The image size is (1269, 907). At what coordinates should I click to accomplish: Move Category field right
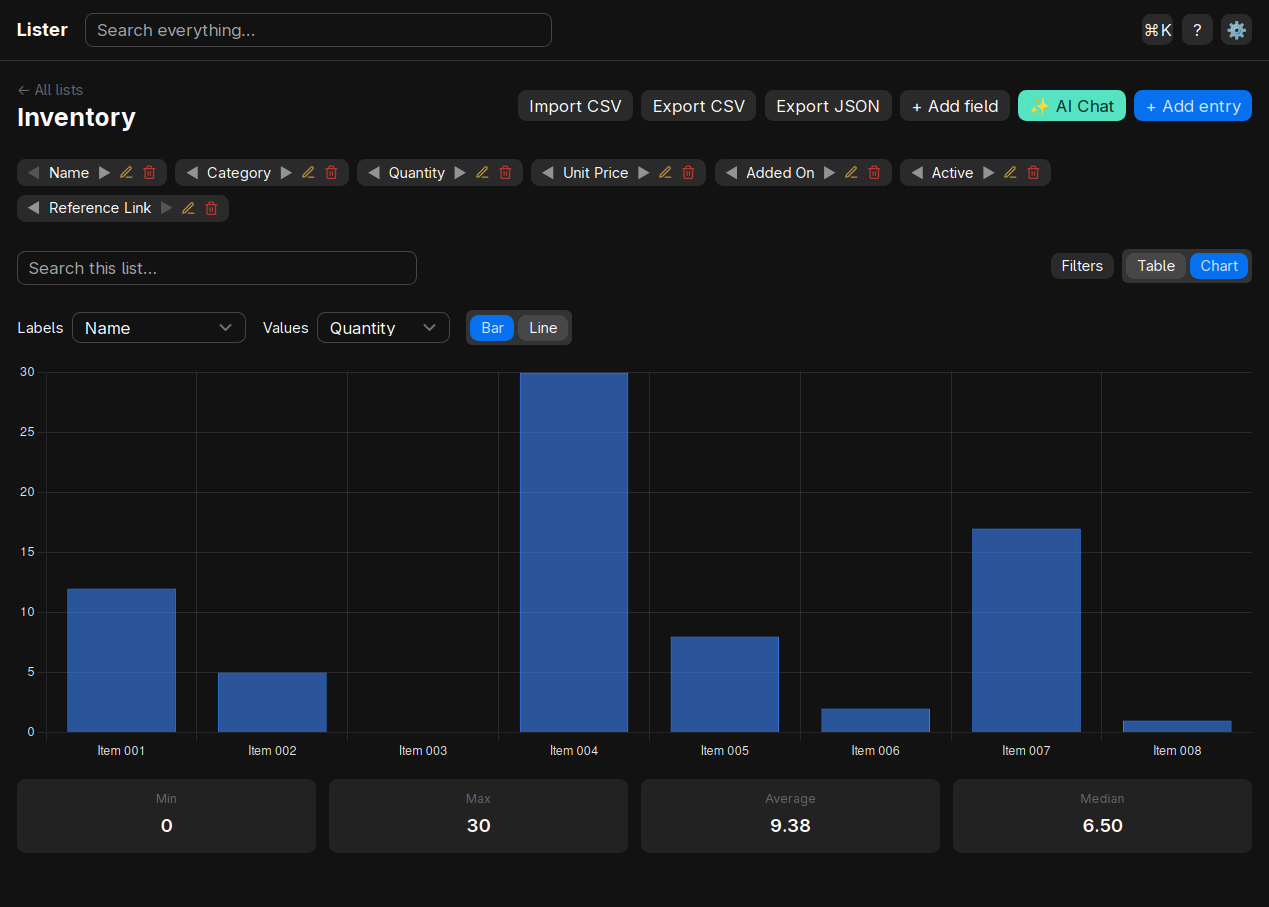pyautogui.click(x=286, y=173)
